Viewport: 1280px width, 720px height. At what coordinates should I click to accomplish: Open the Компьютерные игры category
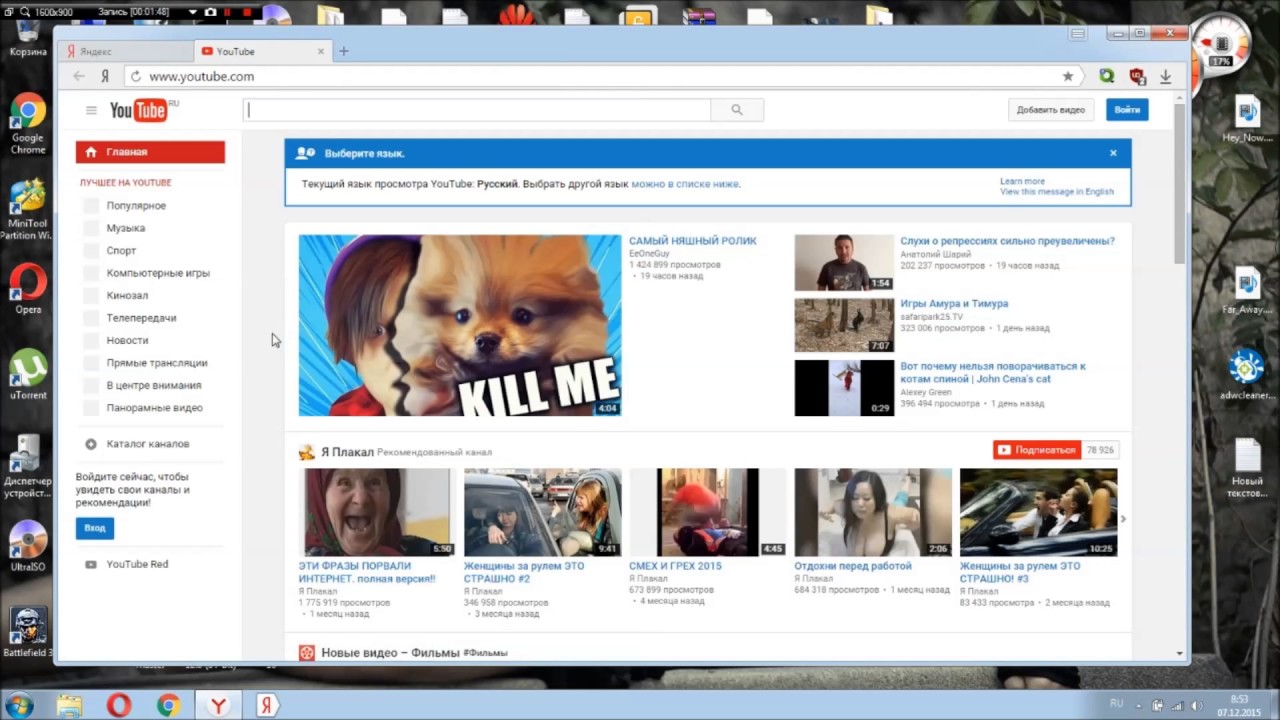pos(158,273)
